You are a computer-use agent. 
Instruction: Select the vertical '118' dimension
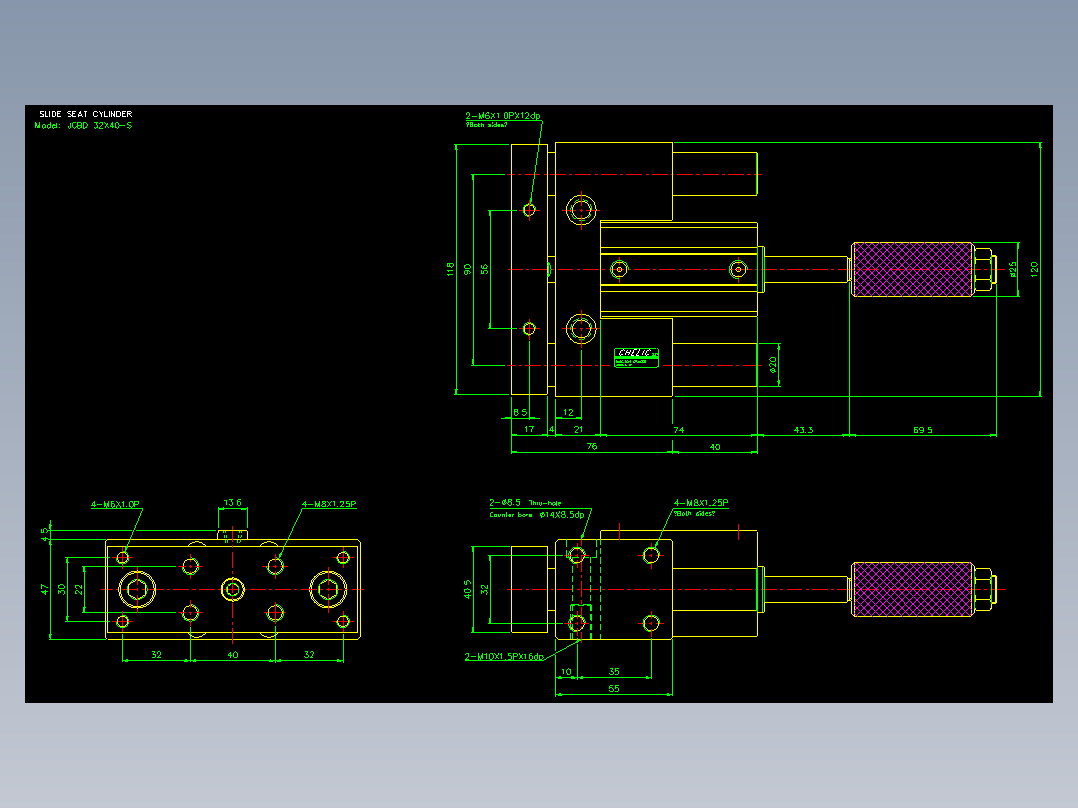tap(450, 269)
